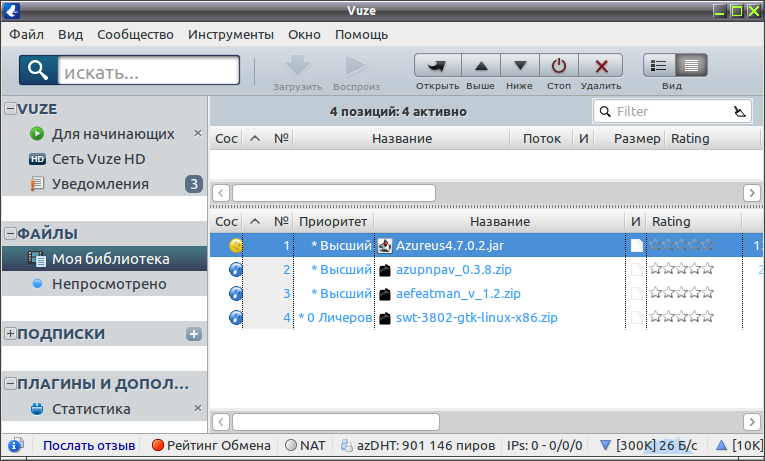
Task: Open Сеть Vuze HD section
Action: point(99,159)
